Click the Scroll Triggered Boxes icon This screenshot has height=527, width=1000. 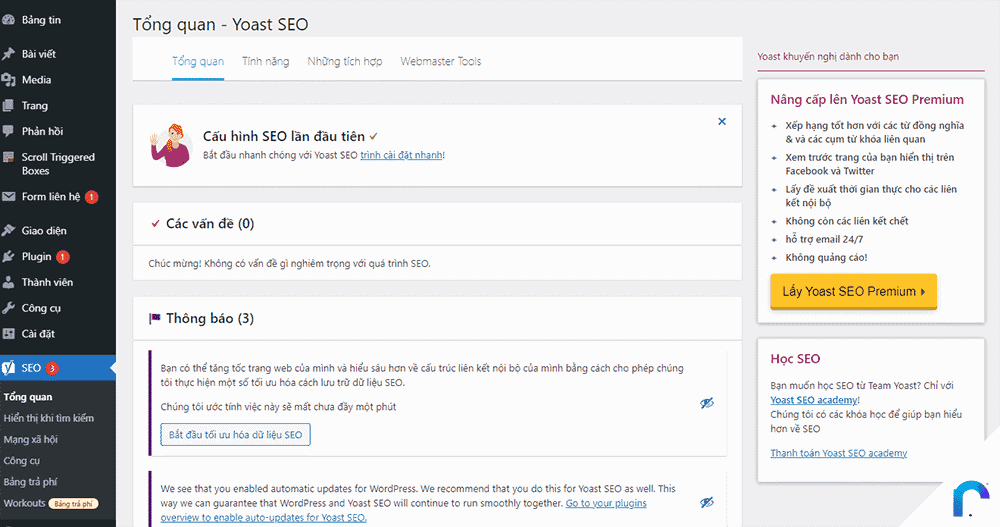8,157
